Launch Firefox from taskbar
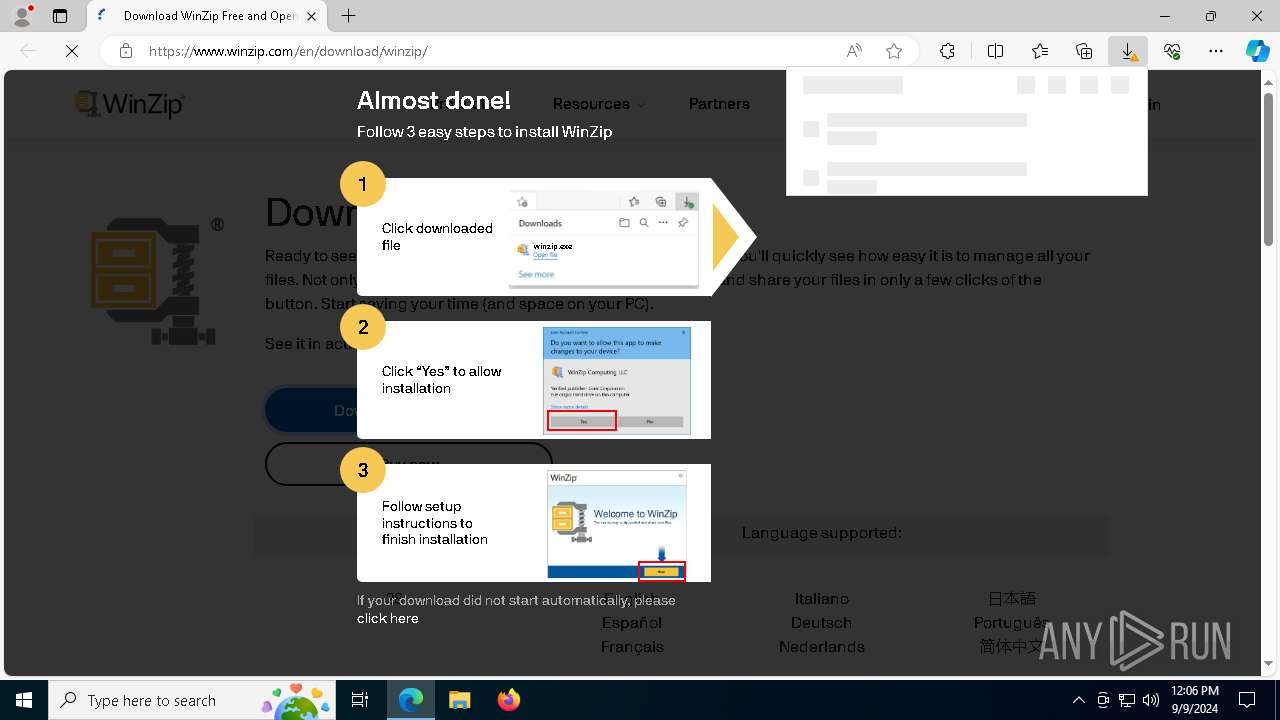1280x720 pixels. pos(508,700)
